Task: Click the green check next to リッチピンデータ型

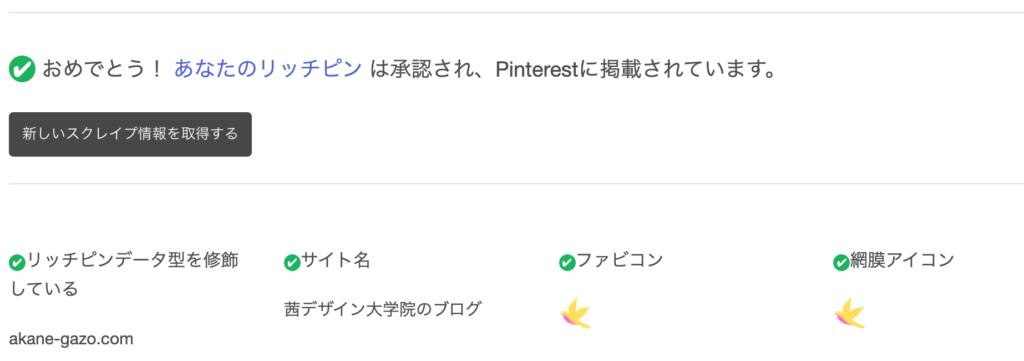Action: pos(17,263)
